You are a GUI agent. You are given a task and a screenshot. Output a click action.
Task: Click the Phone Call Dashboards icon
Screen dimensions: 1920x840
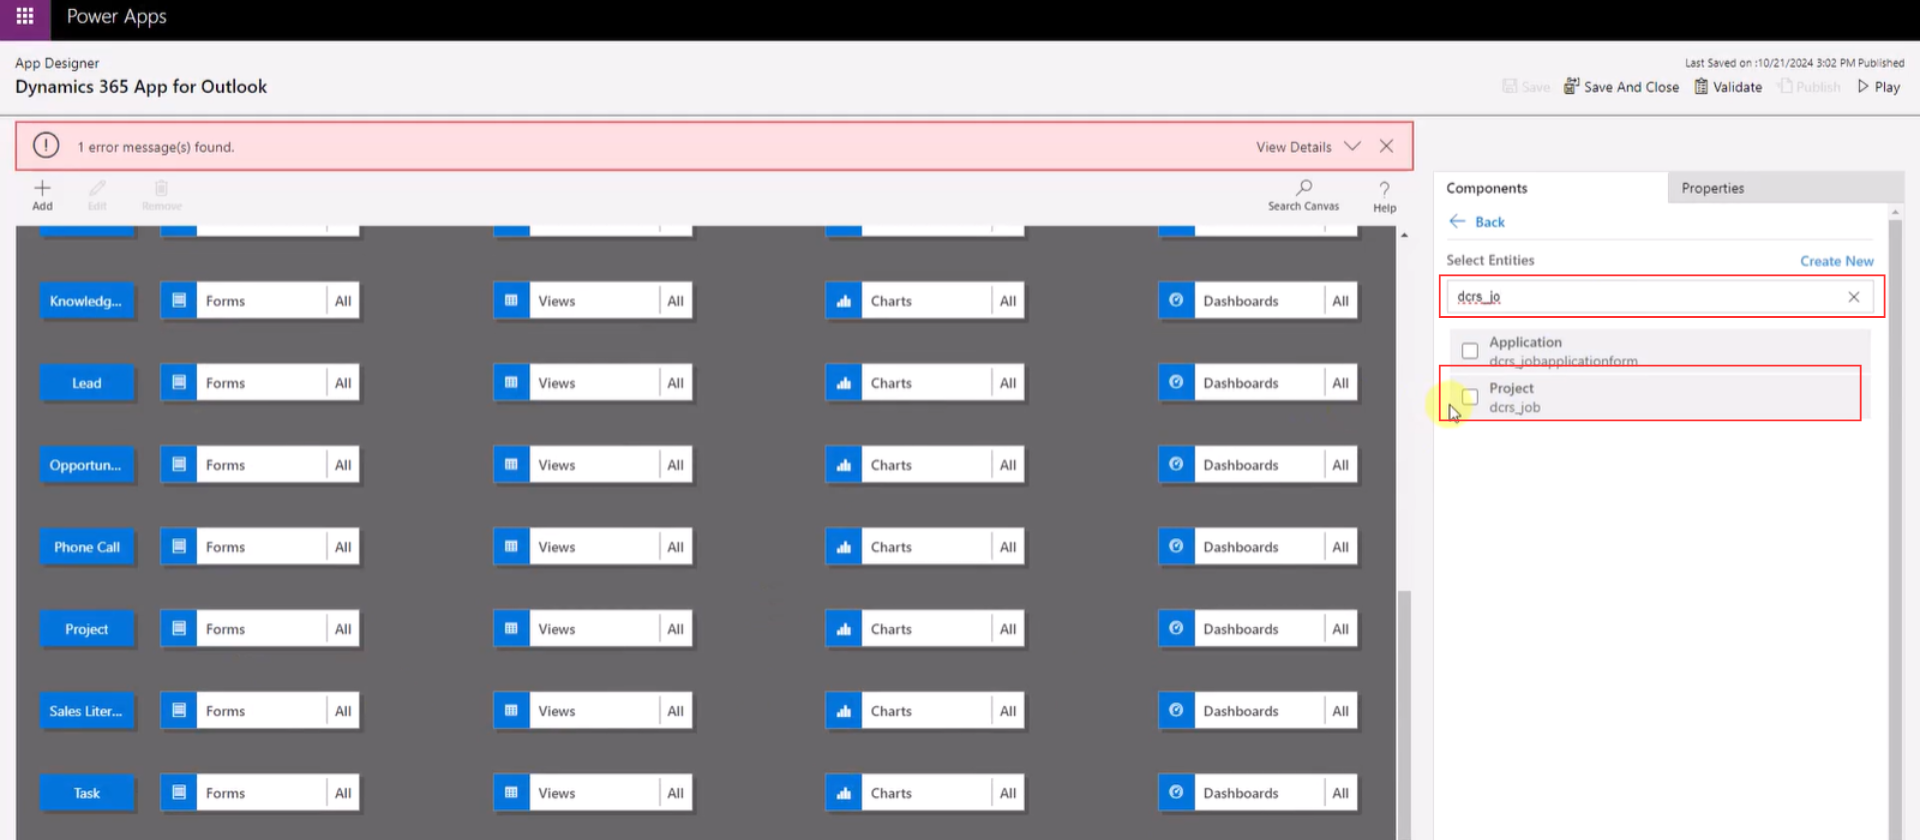coord(1176,547)
